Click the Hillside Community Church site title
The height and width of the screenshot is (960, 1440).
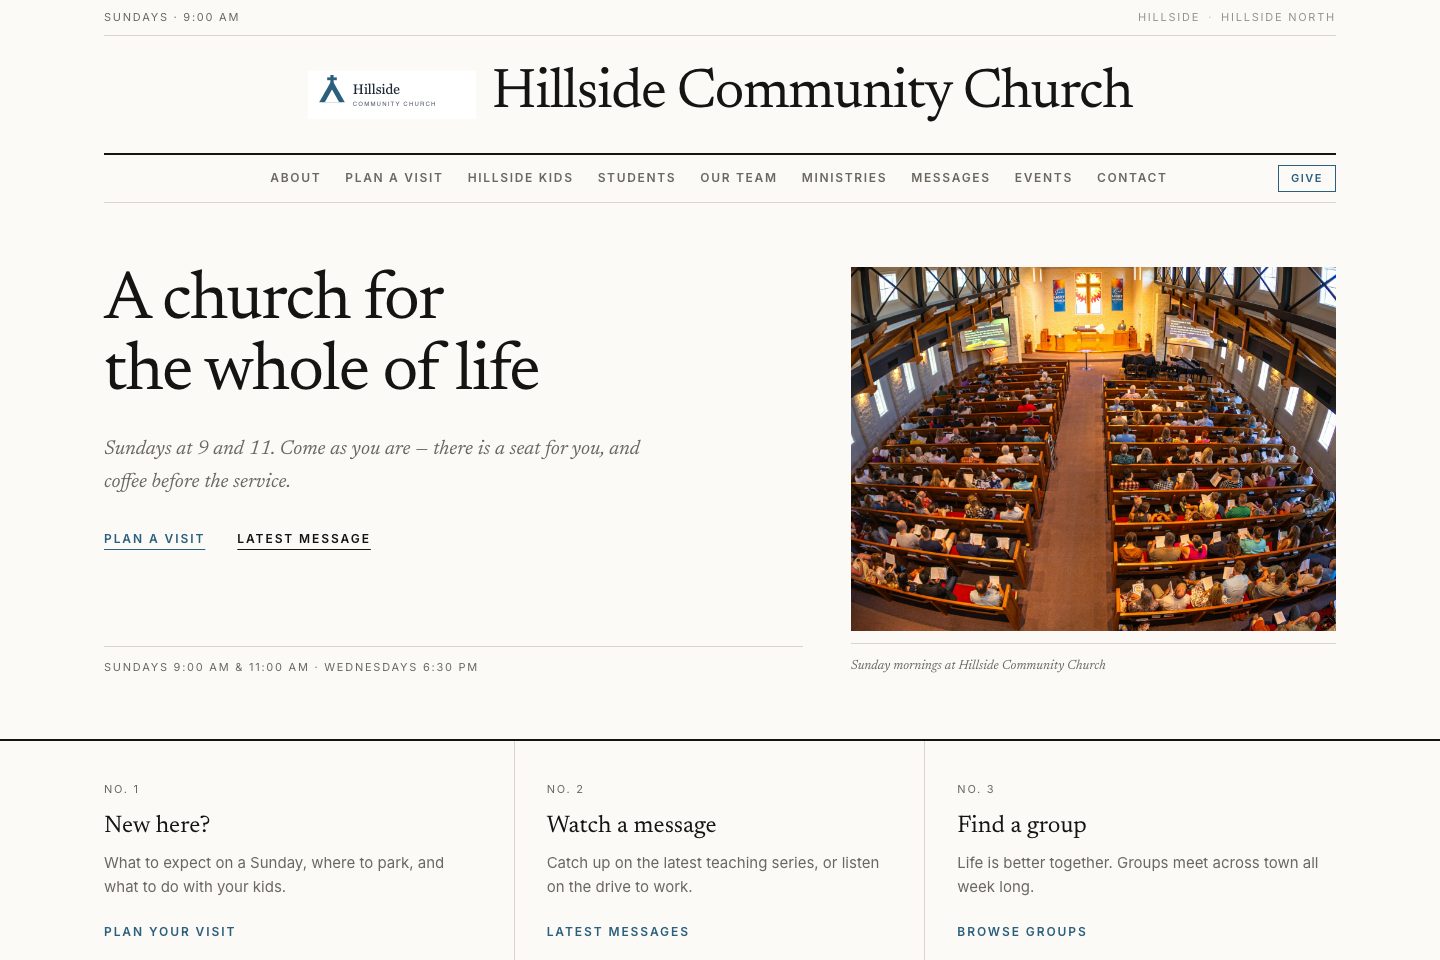812,90
